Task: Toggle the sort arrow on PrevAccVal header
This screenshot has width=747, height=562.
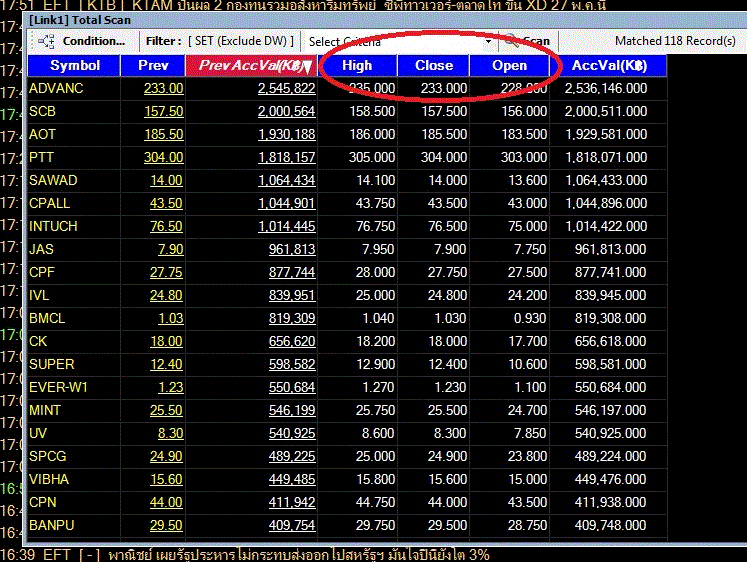Action: tap(307, 67)
